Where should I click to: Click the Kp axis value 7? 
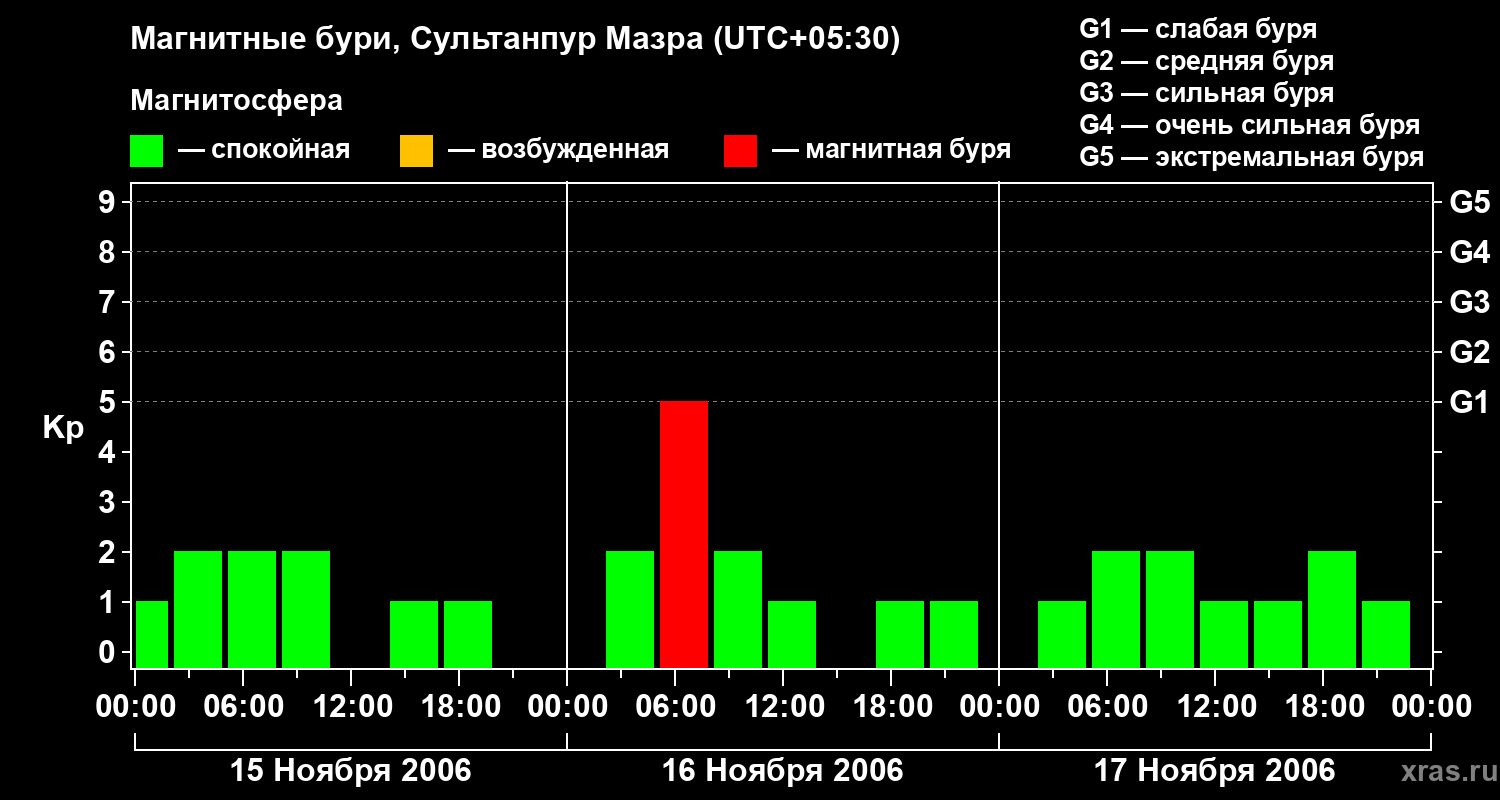click(109, 302)
